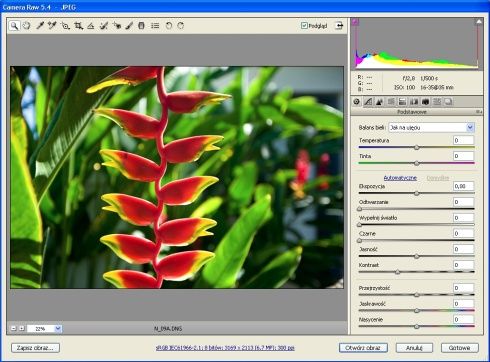
Task: Click the Anuluj button
Action: pyautogui.click(x=414, y=348)
